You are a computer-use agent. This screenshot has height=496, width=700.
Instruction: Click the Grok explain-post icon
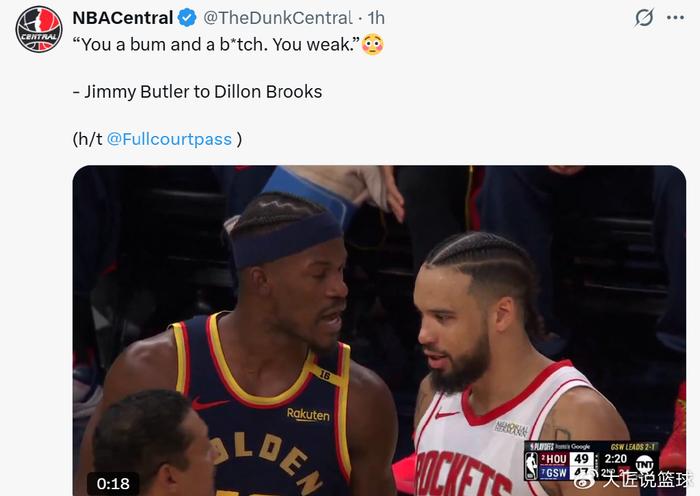click(x=644, y=18)
